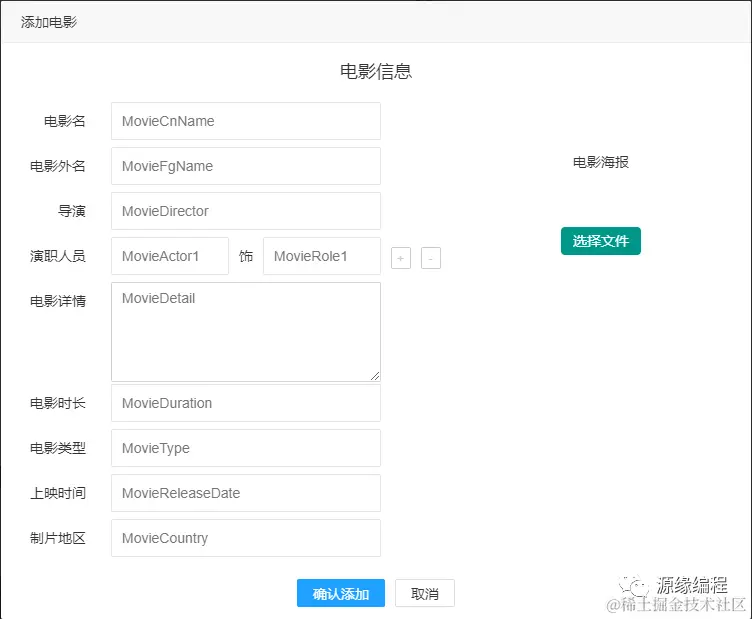Viewport: 752px width, 619px height.
Task: Confirm with the 确认添加 button
Action: (341, 593)
